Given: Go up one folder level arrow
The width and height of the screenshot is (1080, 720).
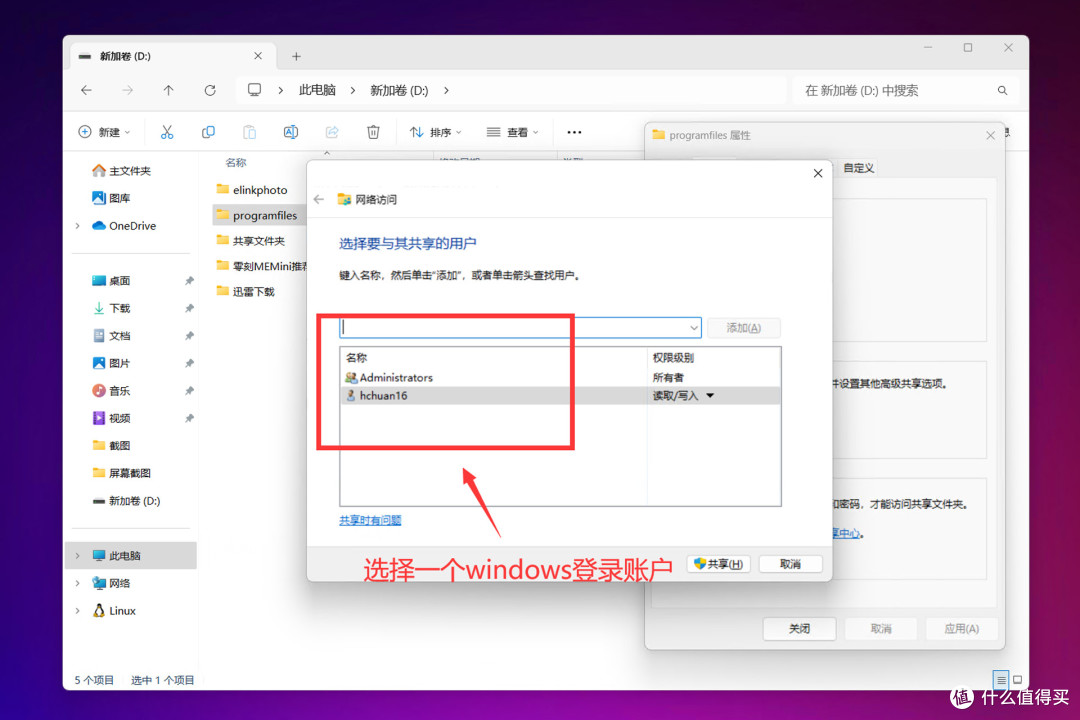Looking at the screenshot, I should pos(168,90).
